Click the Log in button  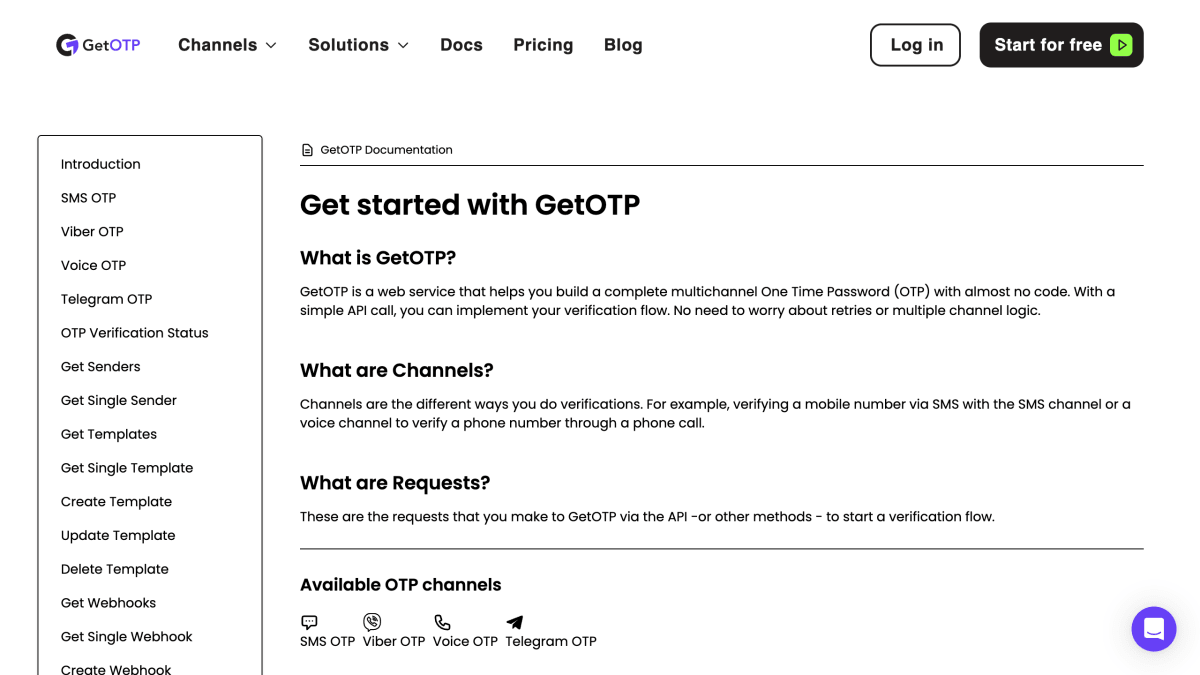pyautogui.click(x=916, y=45)
